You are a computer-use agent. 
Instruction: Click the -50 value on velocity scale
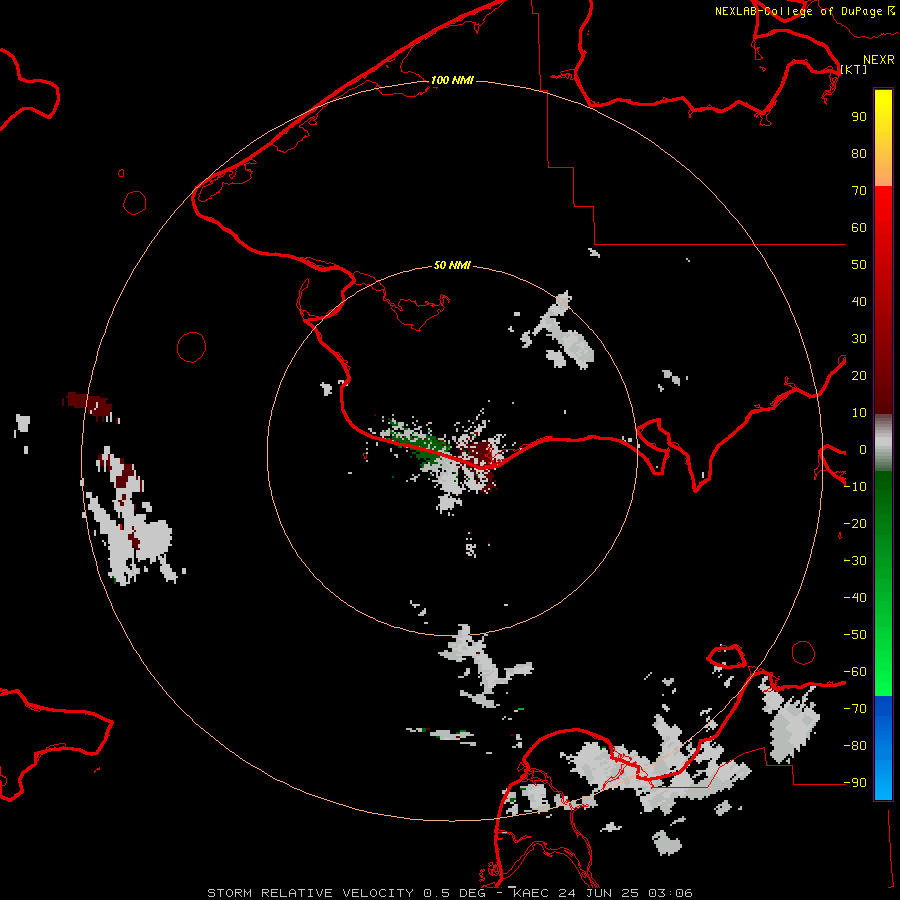855,635
